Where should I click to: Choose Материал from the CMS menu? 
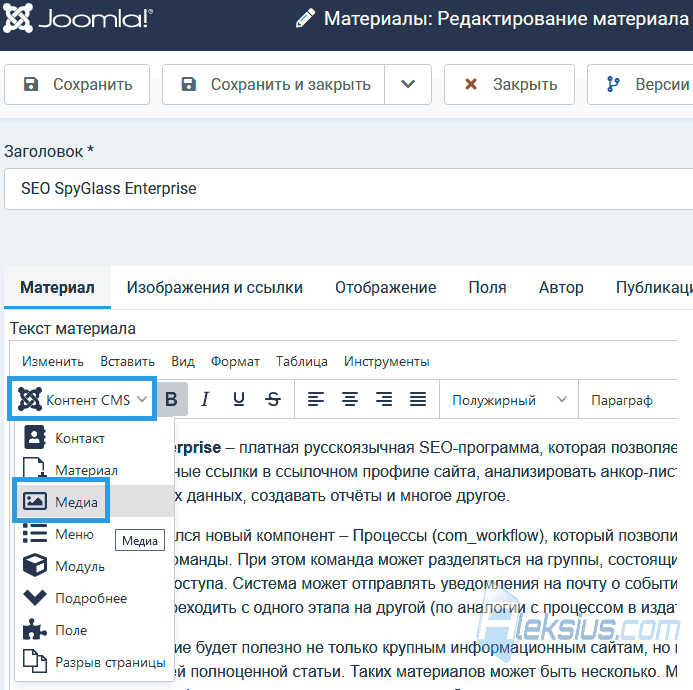tap(95, 469)
